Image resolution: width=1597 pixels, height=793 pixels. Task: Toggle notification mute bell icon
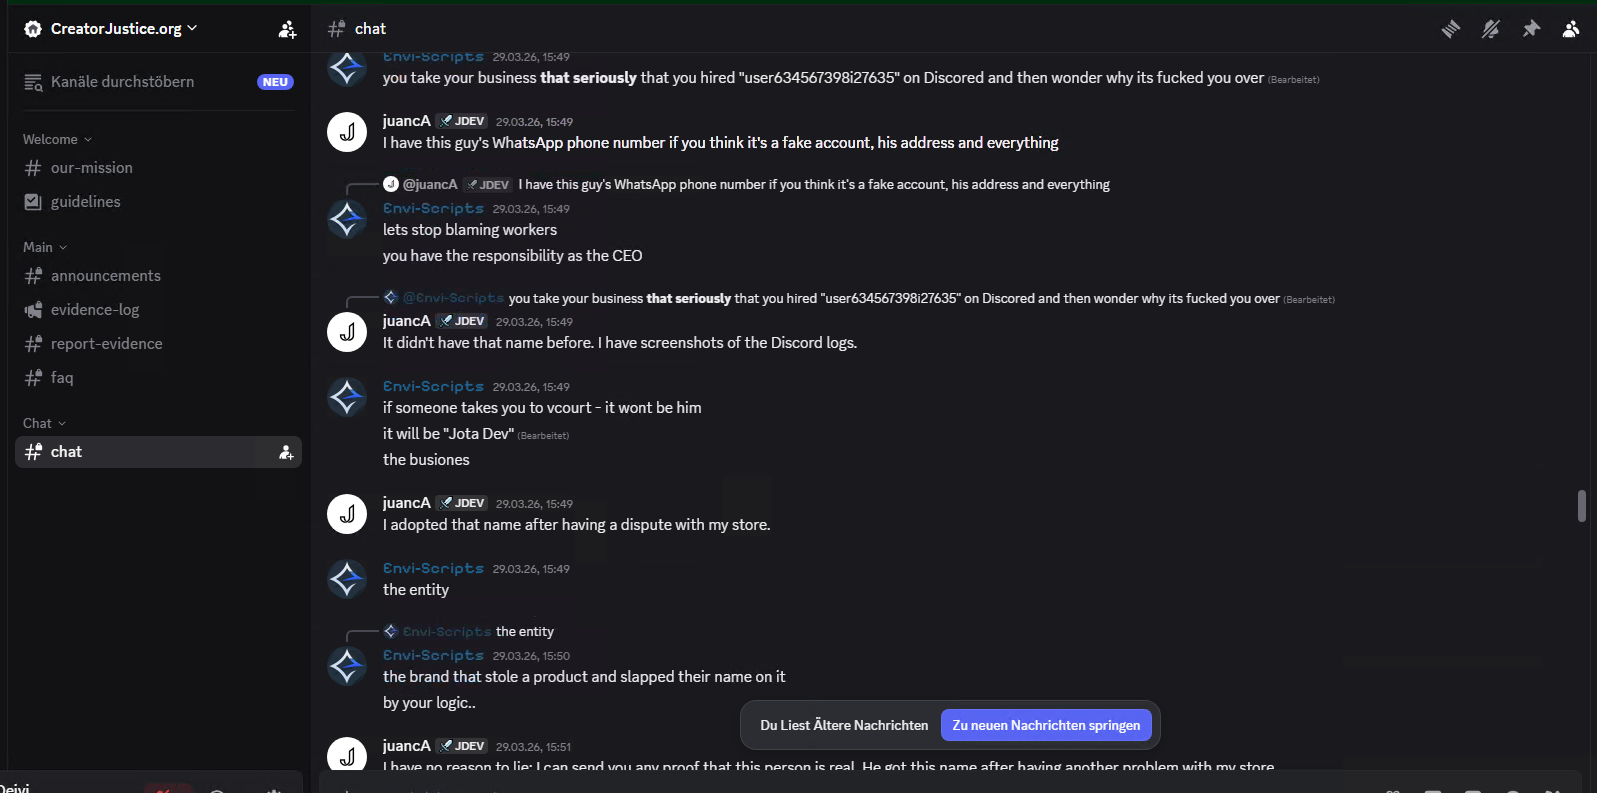tap(1490, 29)
